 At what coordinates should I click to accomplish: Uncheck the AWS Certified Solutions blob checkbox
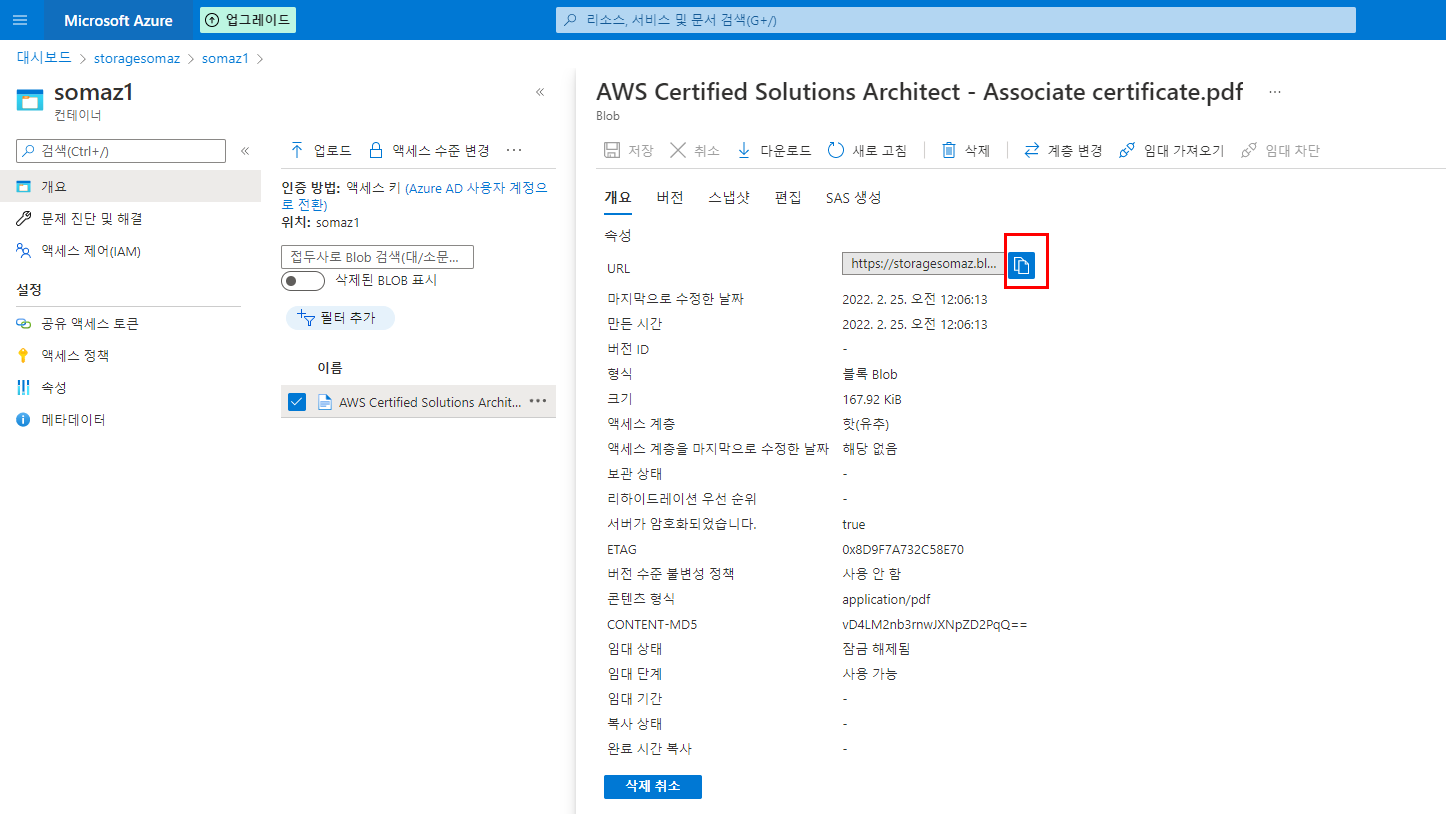[296, 402]
